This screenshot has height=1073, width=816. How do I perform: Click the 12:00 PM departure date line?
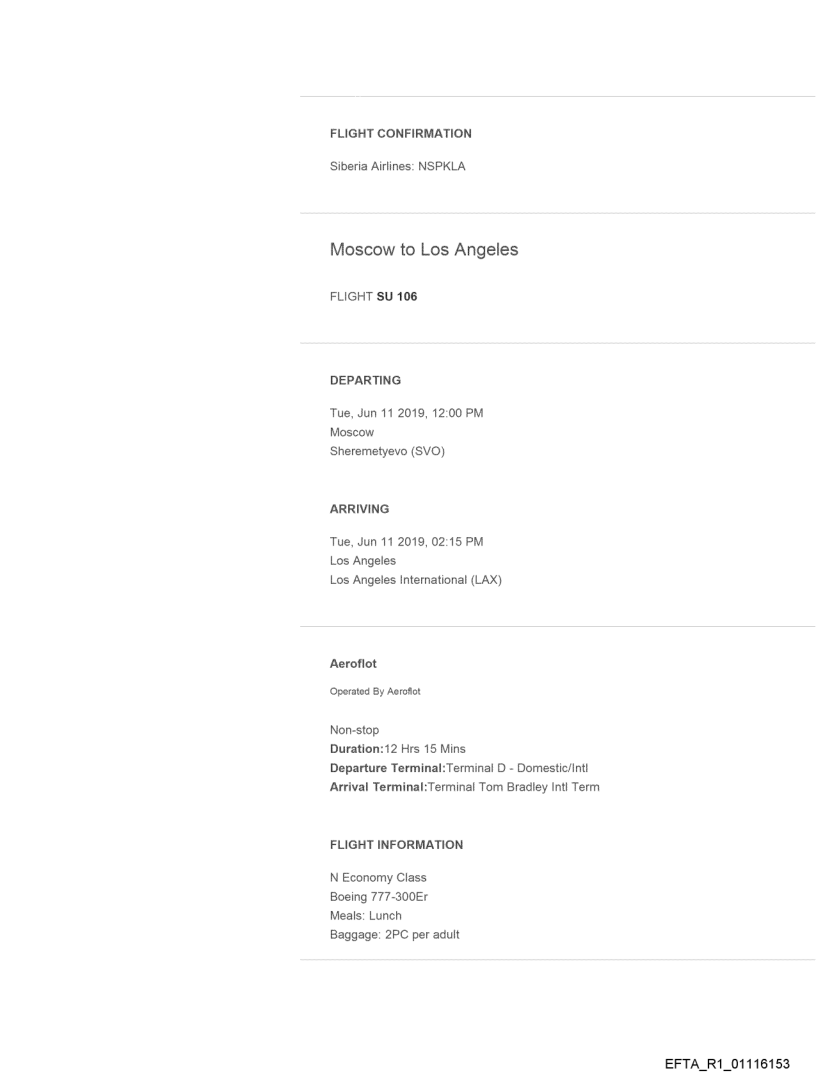(x=406, y=414)
